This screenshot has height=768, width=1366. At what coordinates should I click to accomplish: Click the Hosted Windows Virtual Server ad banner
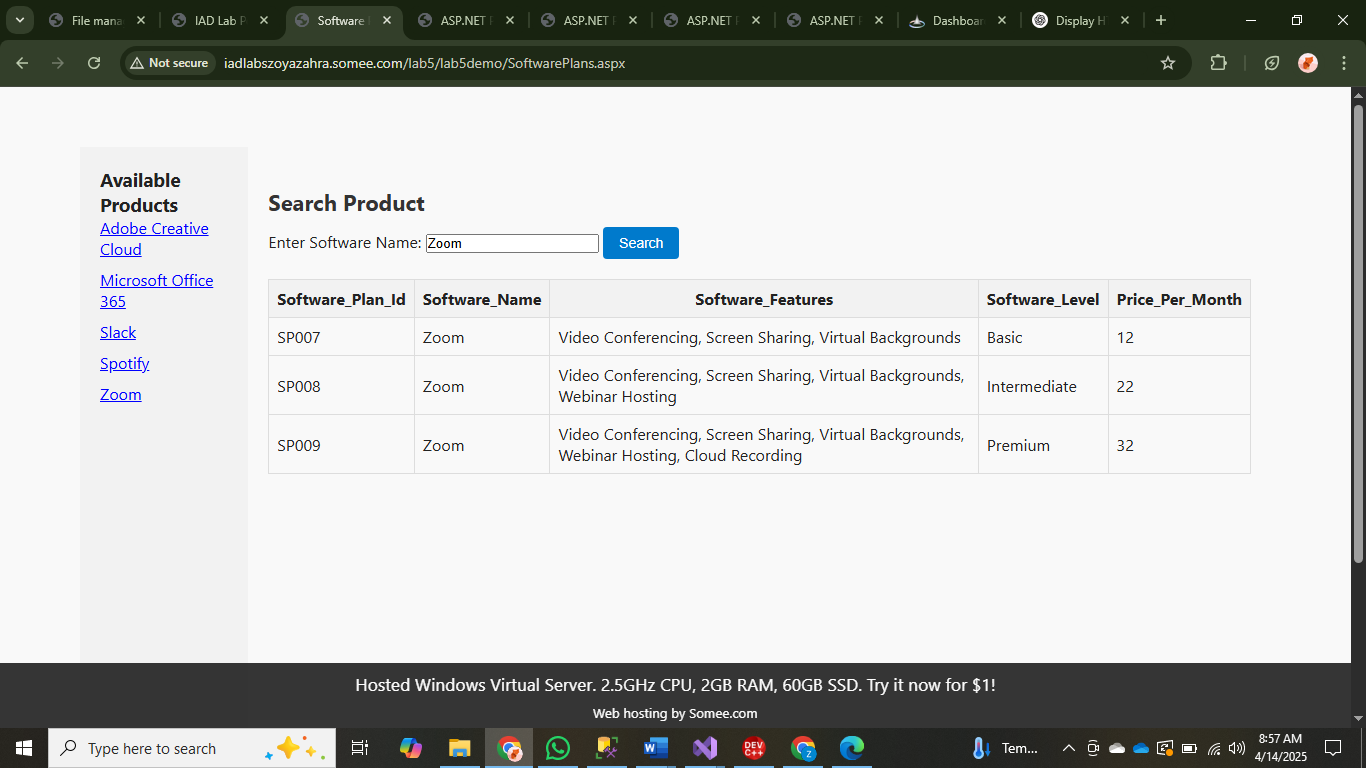675,685
